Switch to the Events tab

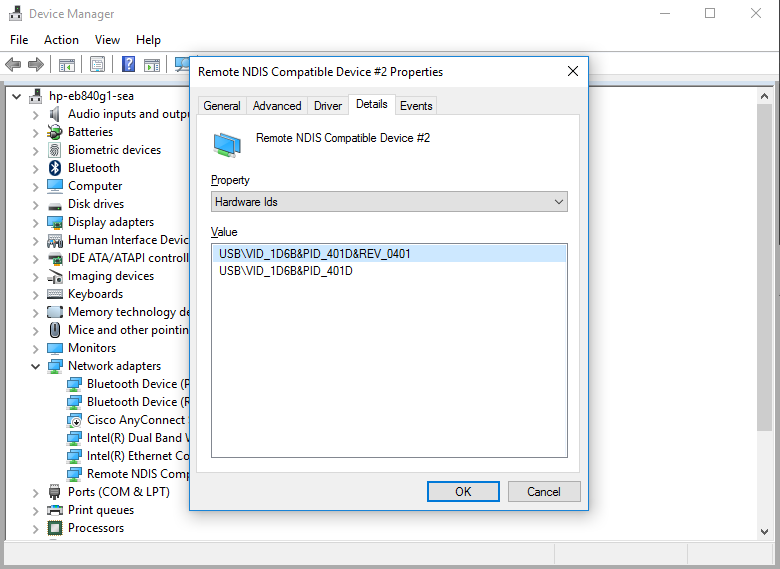pyautogui.click(x=416, y=106)
